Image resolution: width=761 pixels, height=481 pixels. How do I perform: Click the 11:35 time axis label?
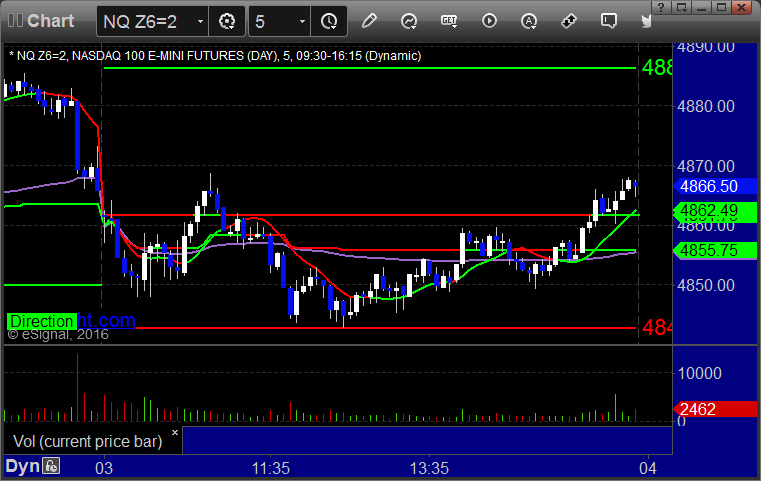[271, 468]
